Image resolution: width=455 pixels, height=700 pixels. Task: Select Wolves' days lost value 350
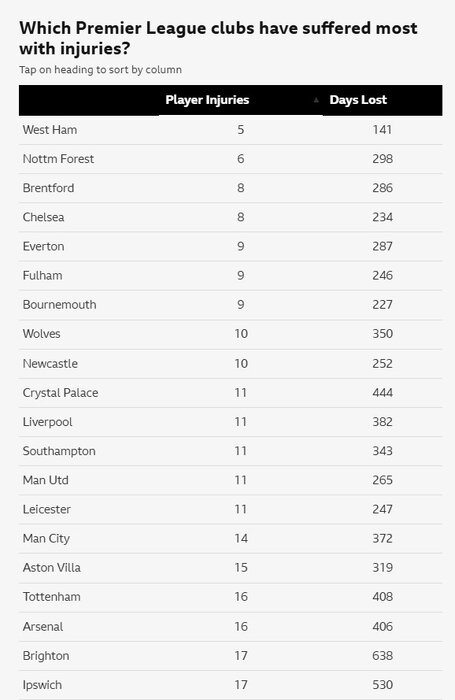pyautogui.click(x=382, y=334)
